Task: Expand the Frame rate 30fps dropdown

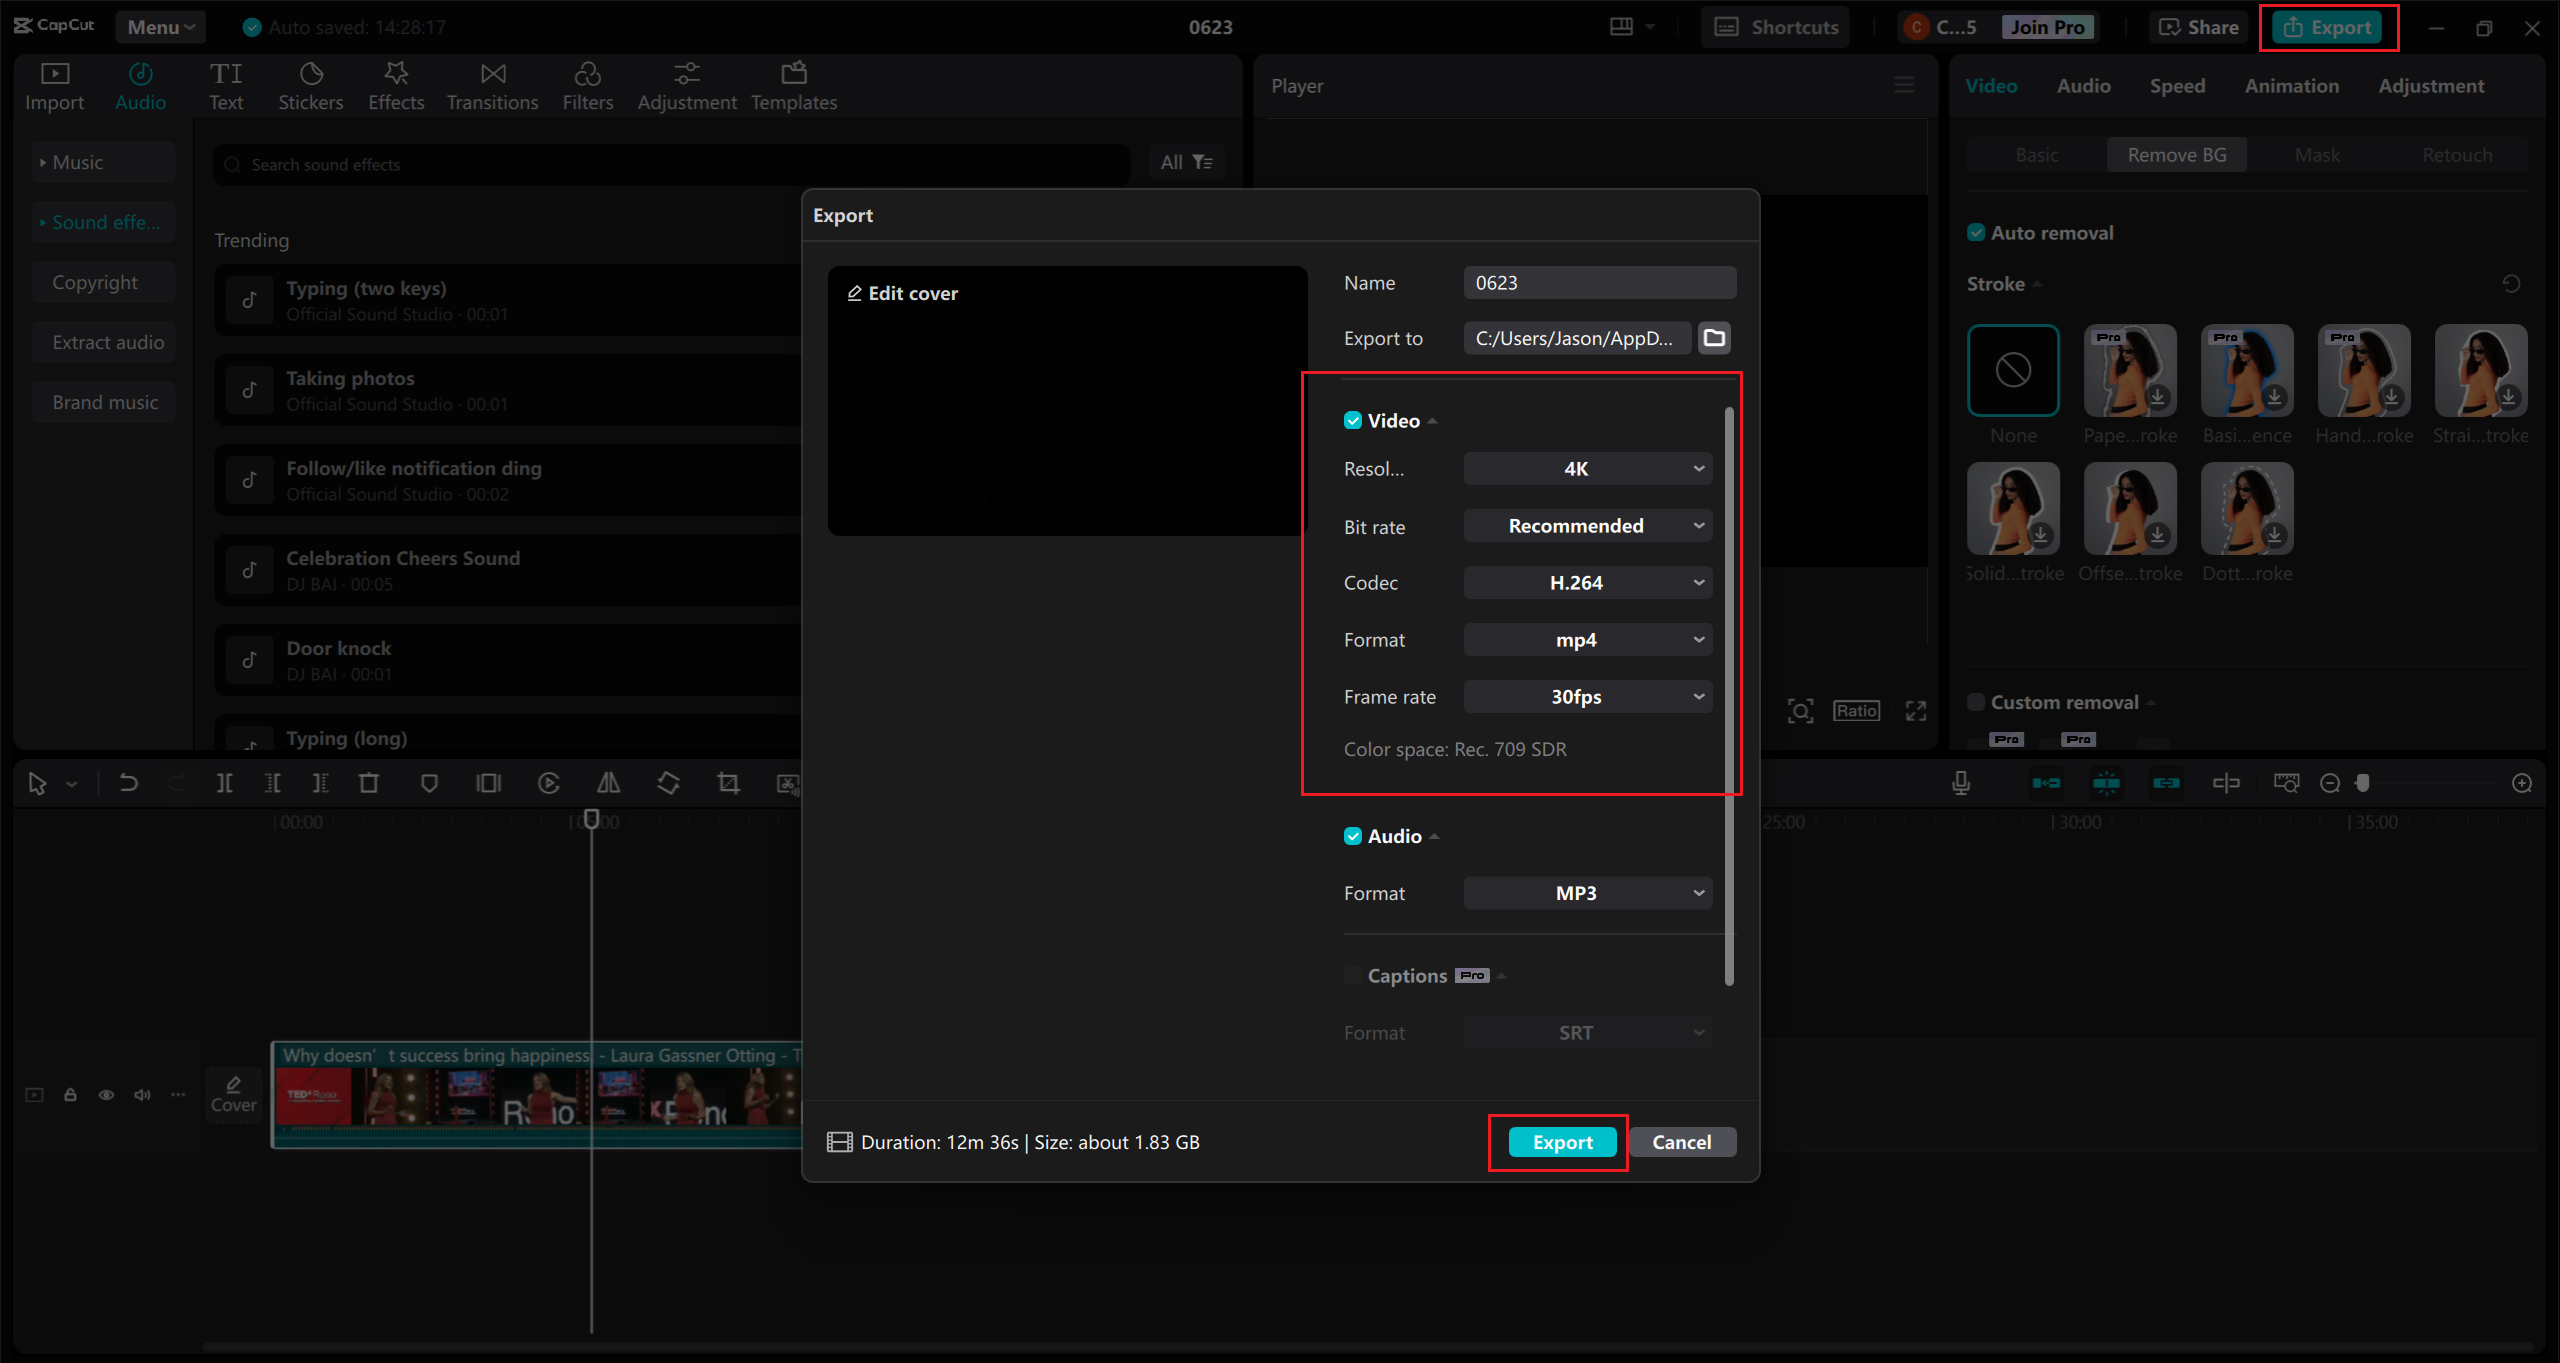Action: pyautogui.click(x=1587, y=697)
